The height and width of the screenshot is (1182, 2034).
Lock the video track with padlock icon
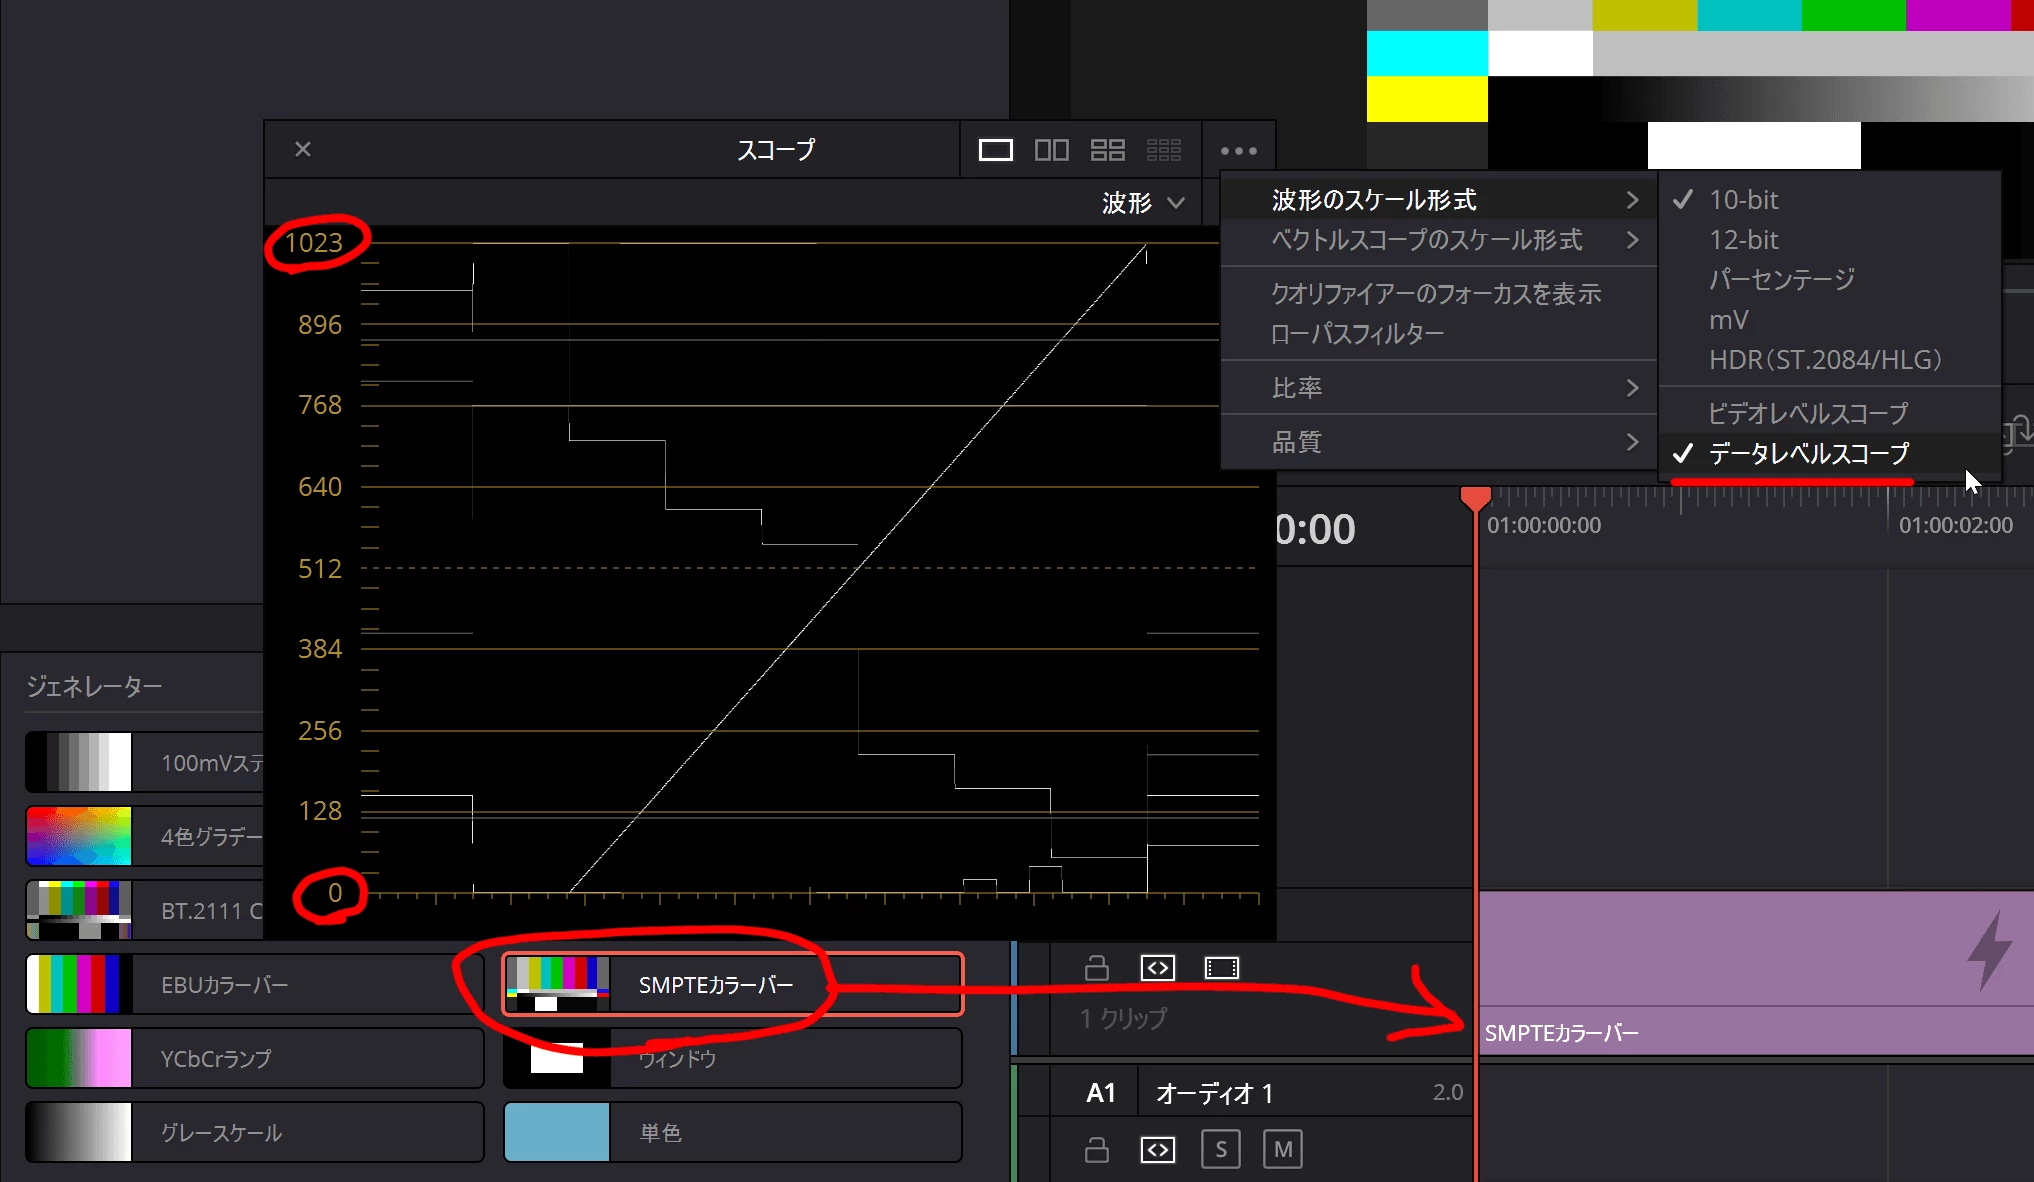[x=1097, y=968]
